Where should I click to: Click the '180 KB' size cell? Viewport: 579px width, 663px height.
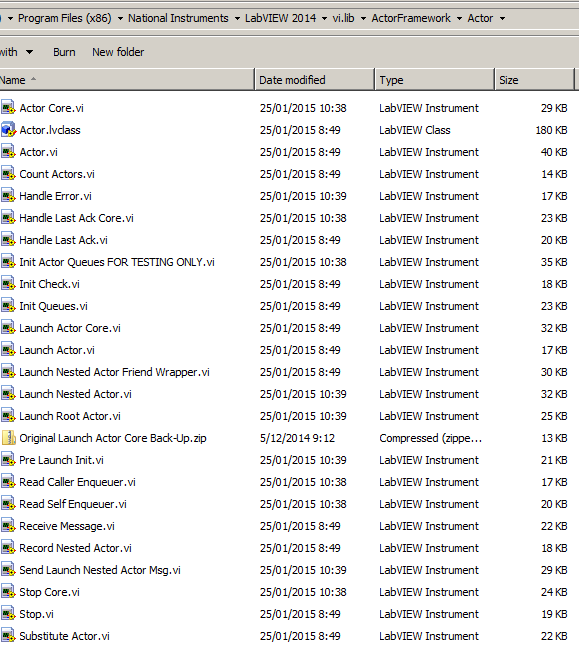click(551, 130)
